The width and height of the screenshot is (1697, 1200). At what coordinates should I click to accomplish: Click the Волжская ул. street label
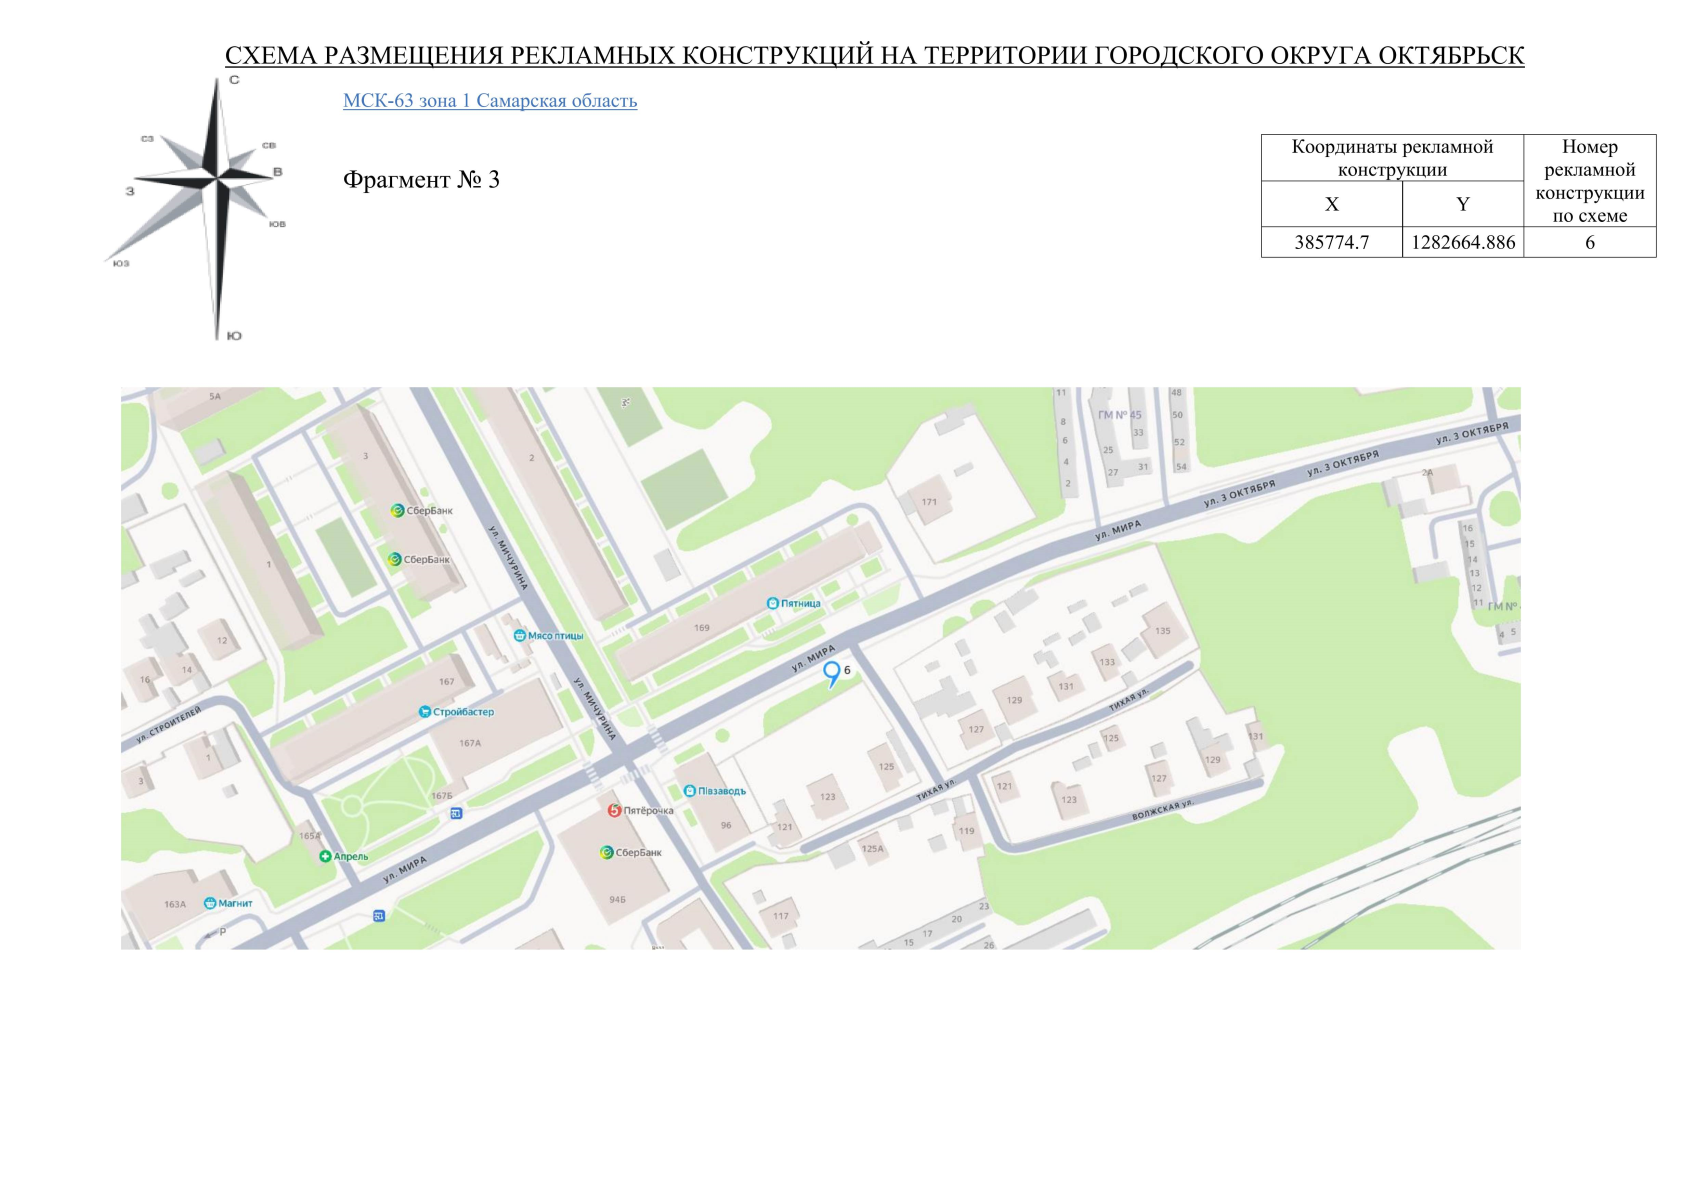[x=1162, y=810]
